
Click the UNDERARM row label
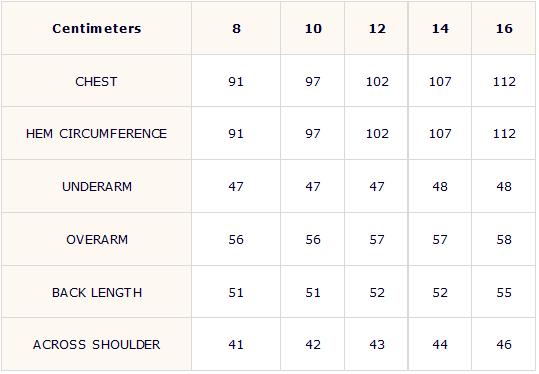pos(97,187)
